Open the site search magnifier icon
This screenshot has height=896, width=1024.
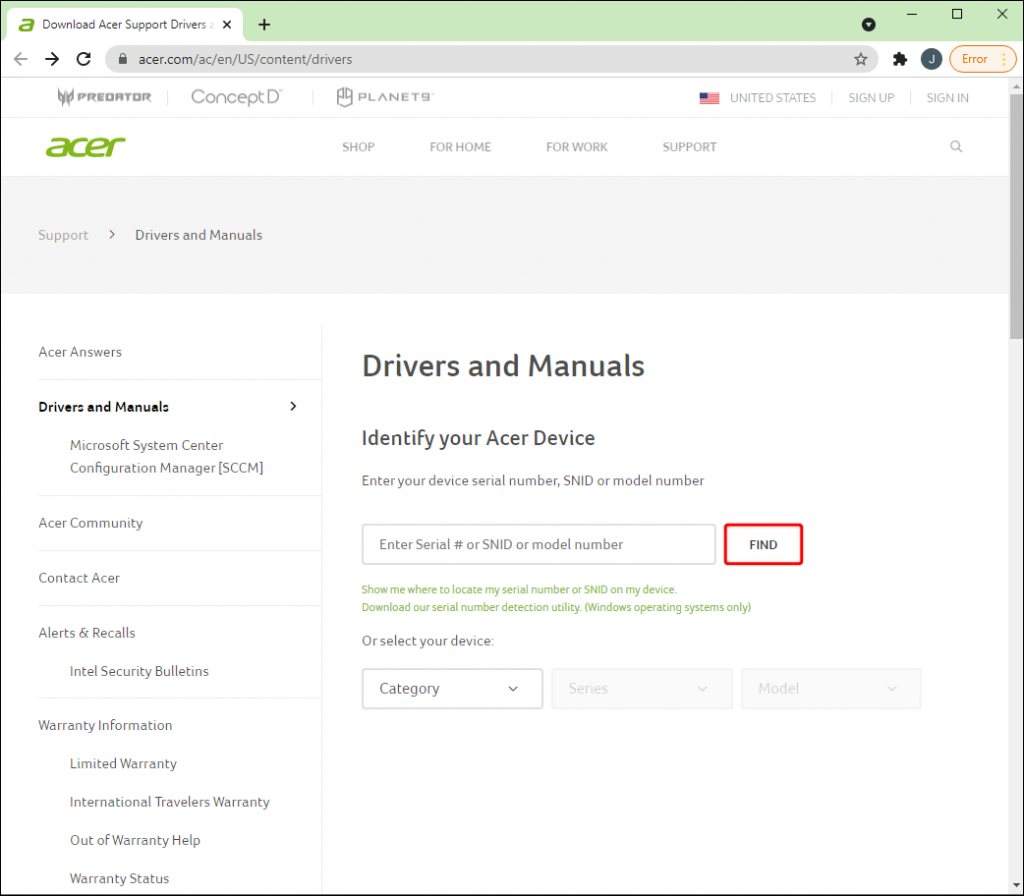pyautogui.click(x=955, y=146)
